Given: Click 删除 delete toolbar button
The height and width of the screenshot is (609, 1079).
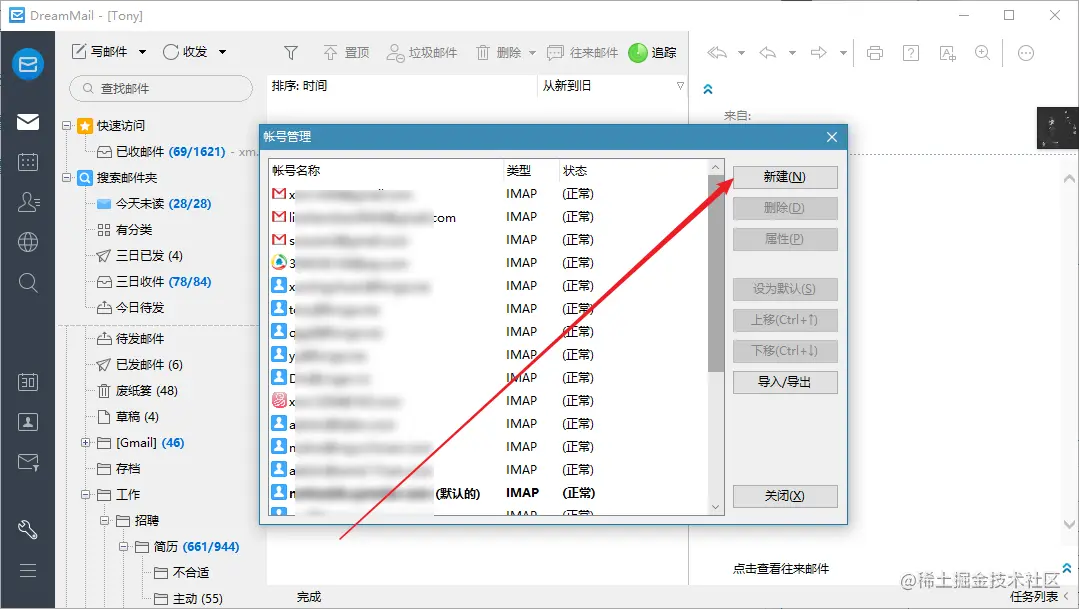Looking at the screenshot, I should tap(499, 52).
